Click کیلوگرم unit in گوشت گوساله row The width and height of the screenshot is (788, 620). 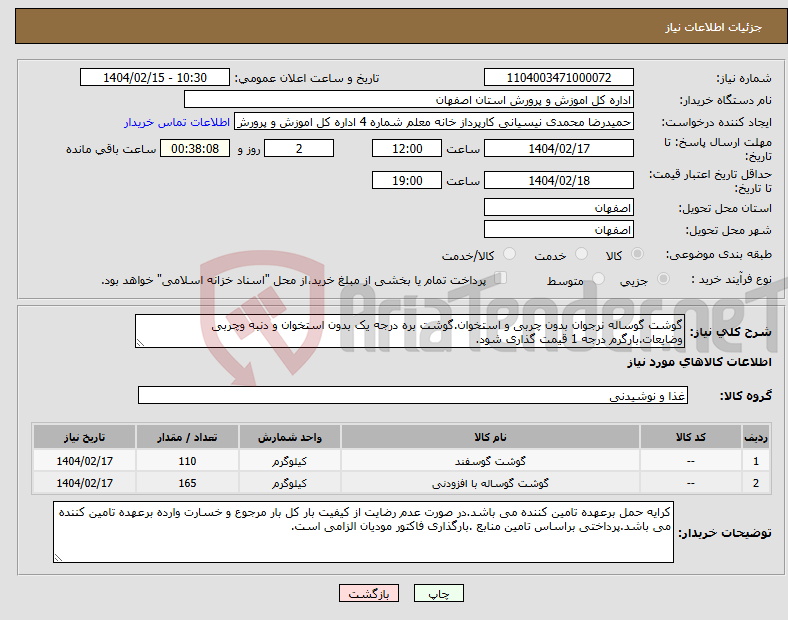[289, 483]
